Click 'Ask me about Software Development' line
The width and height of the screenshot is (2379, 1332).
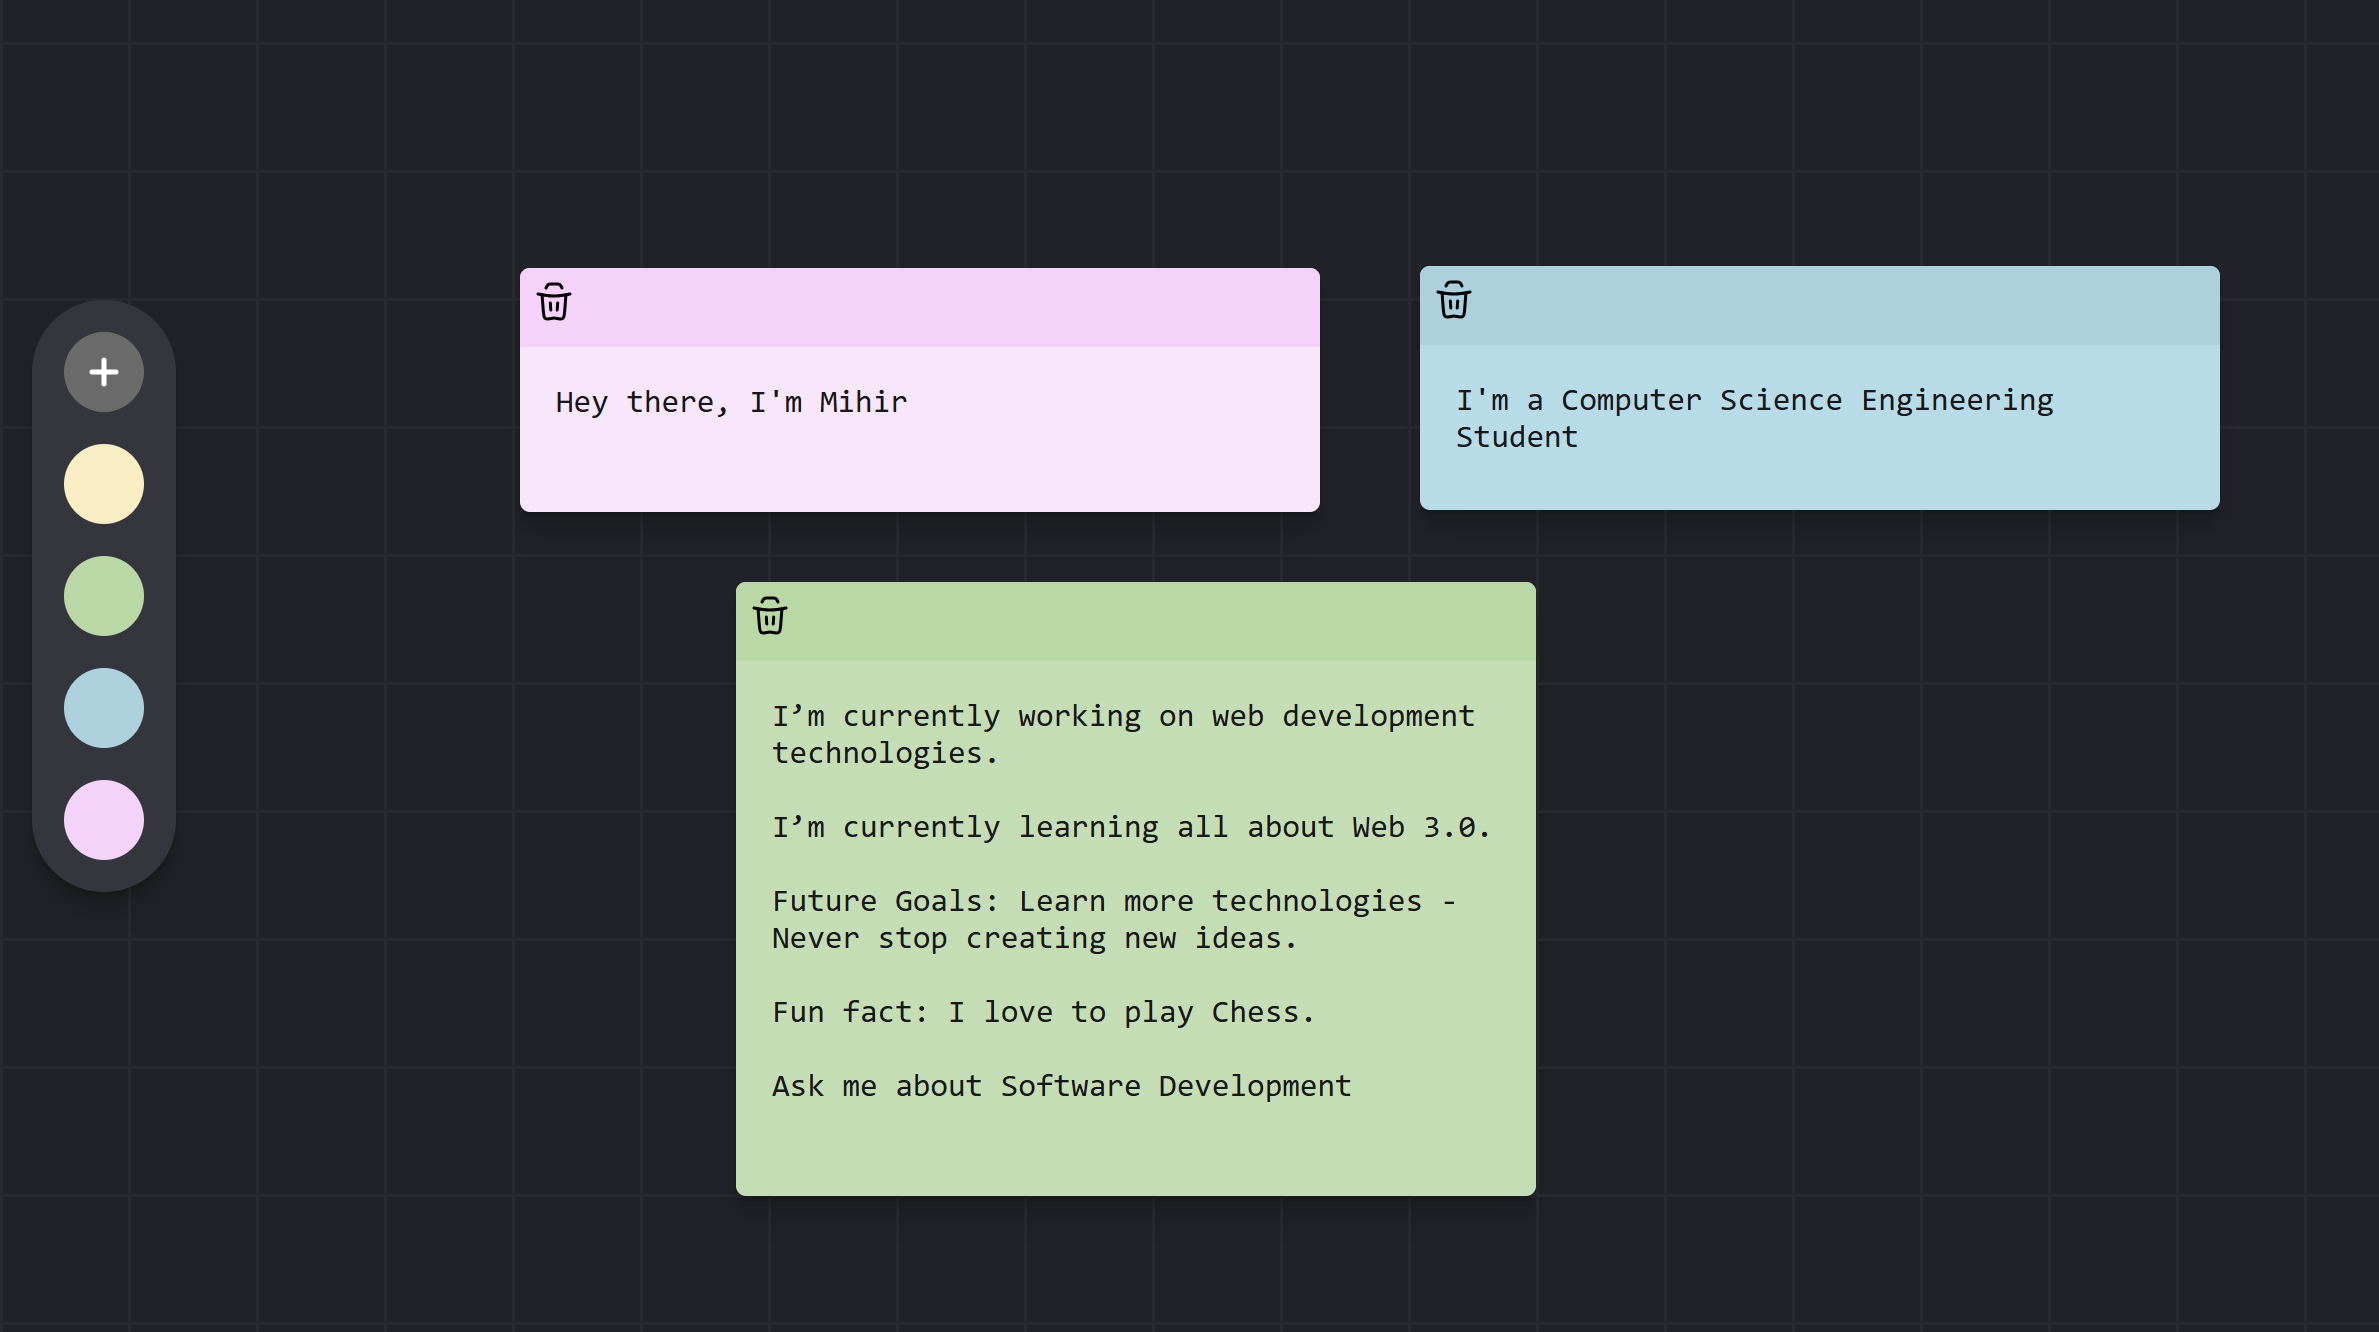pos(1061,1086)
